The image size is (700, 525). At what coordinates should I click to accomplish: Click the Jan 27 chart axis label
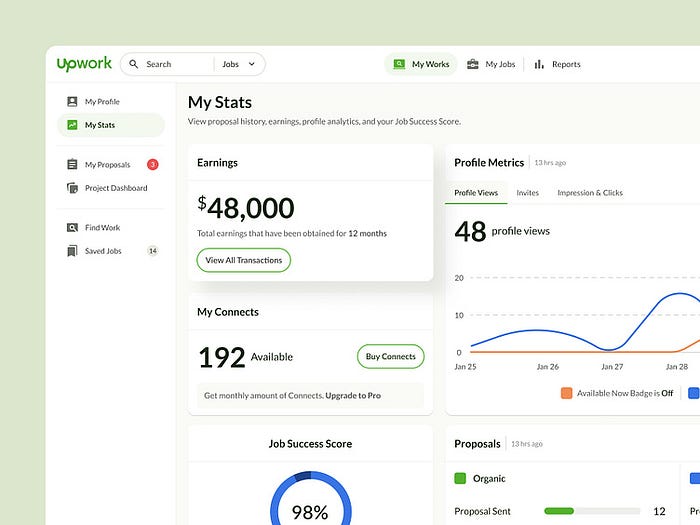tap(612, 367)
